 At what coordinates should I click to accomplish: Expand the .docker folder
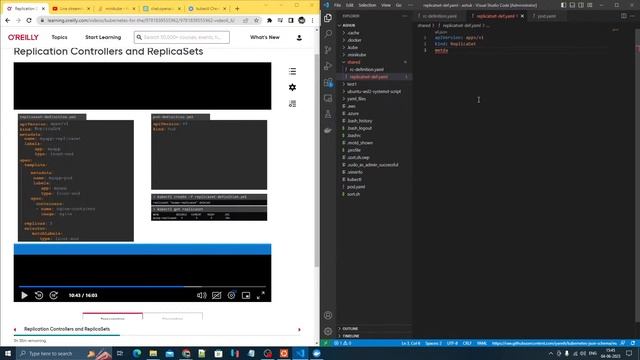(354, 40)
